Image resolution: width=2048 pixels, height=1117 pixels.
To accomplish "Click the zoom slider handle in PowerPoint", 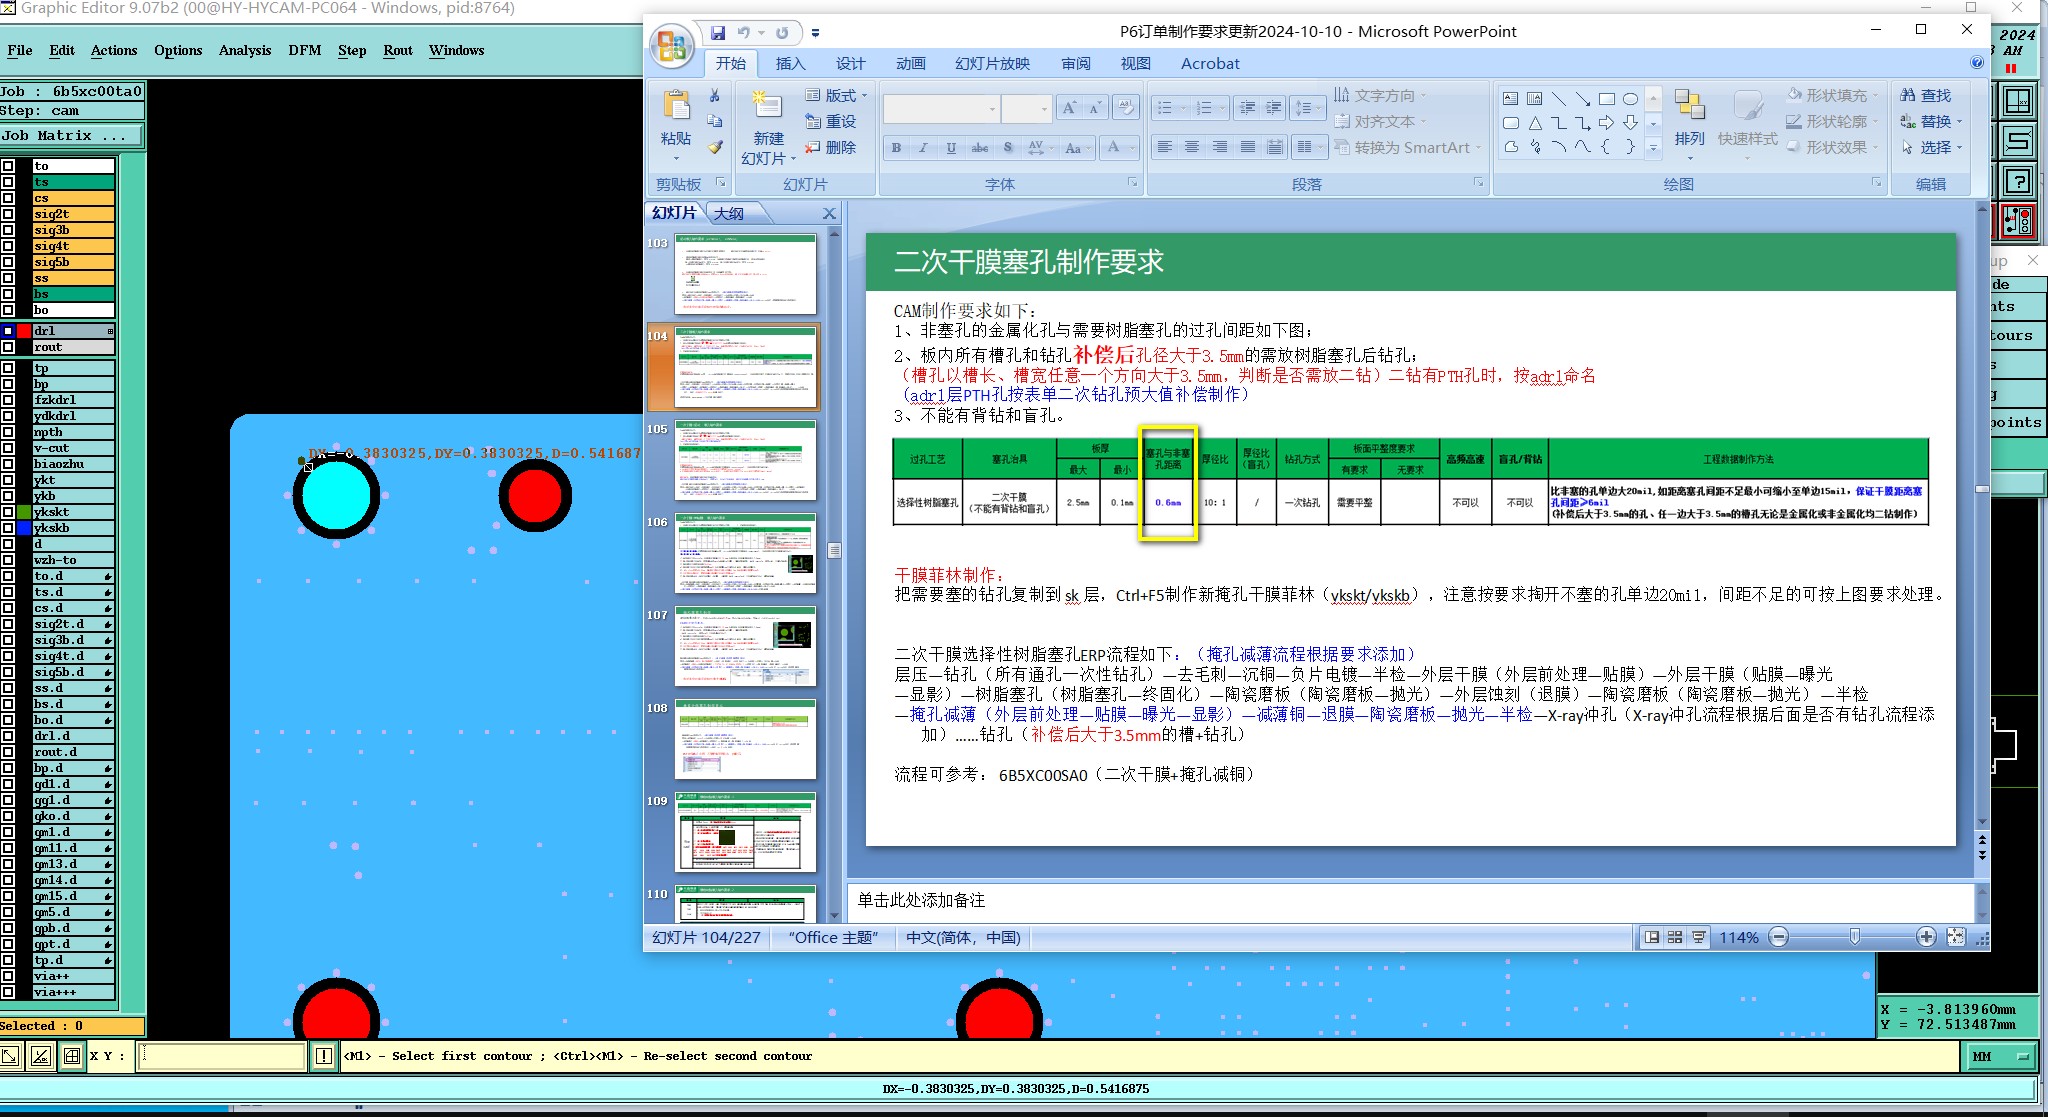I will tap(1854, 937).
